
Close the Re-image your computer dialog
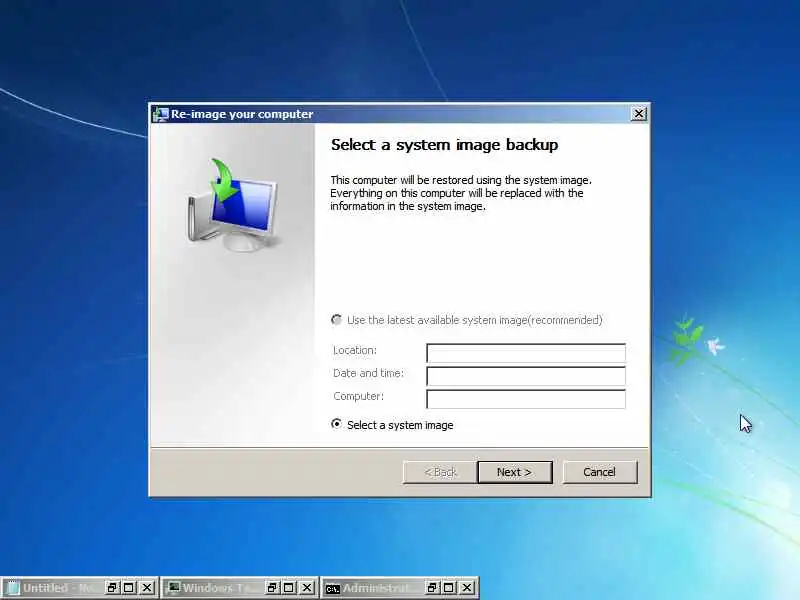tap(639, 114)
